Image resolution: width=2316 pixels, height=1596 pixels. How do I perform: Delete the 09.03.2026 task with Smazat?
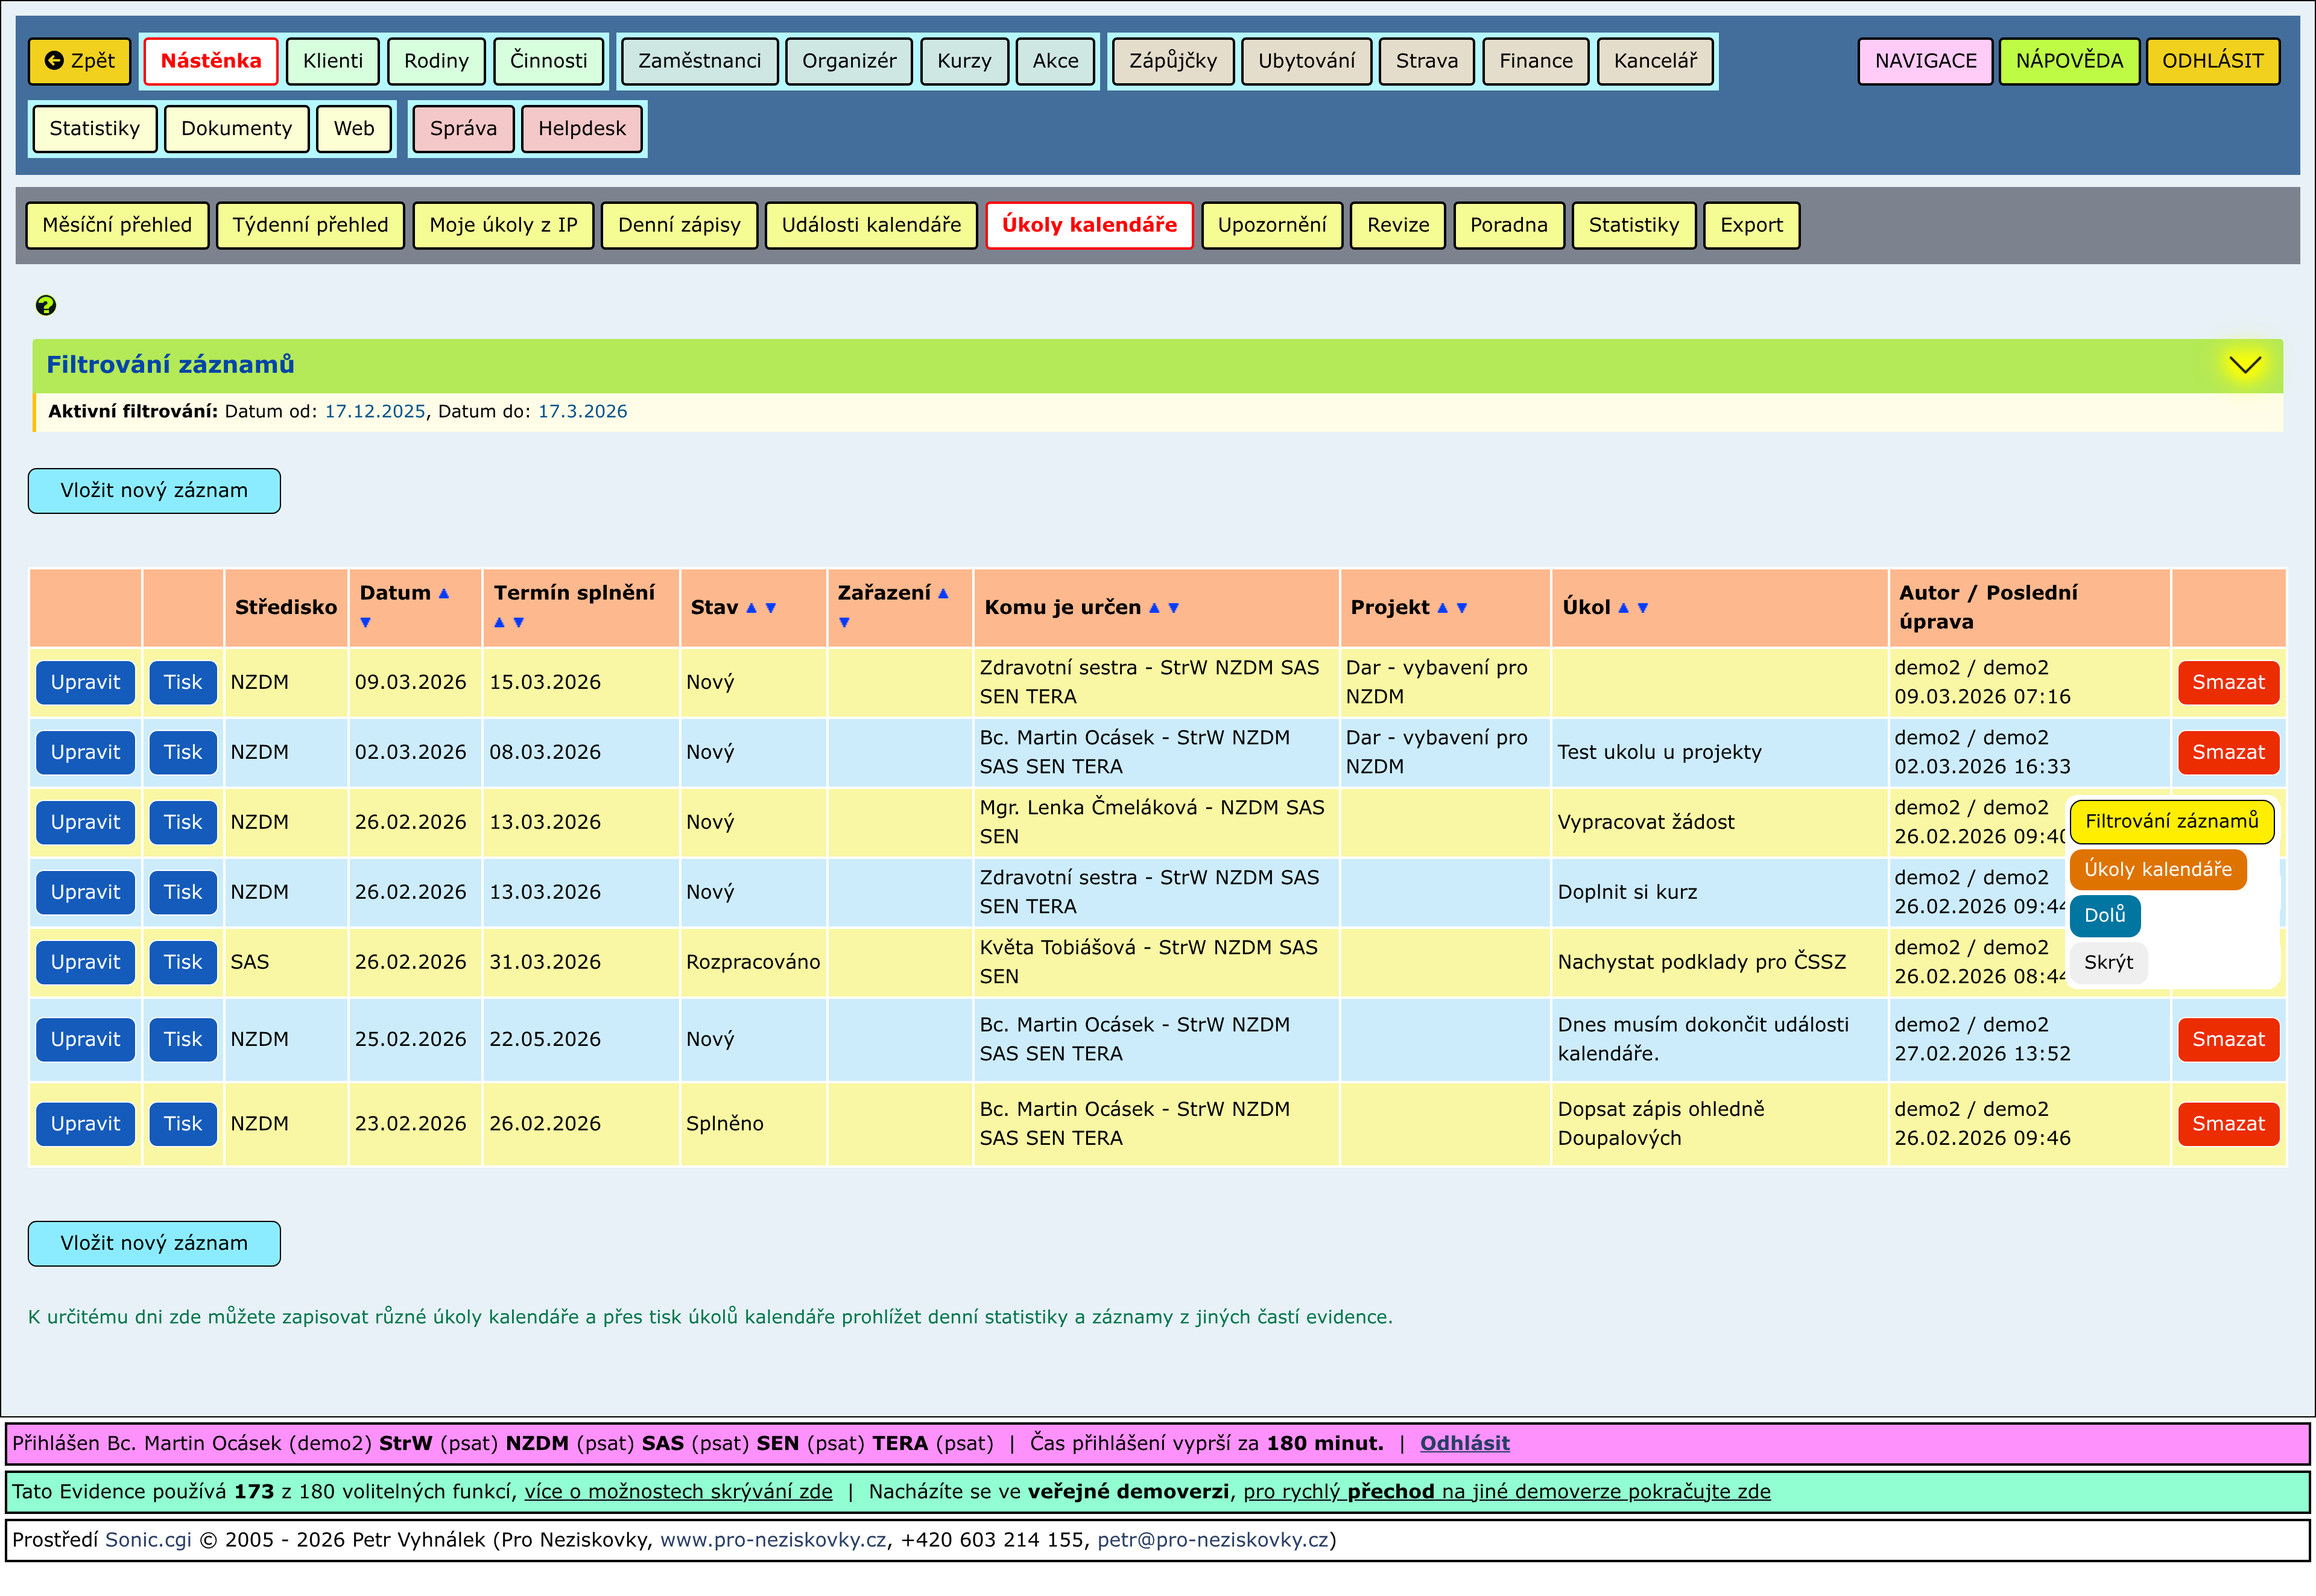click(2228, 682)
